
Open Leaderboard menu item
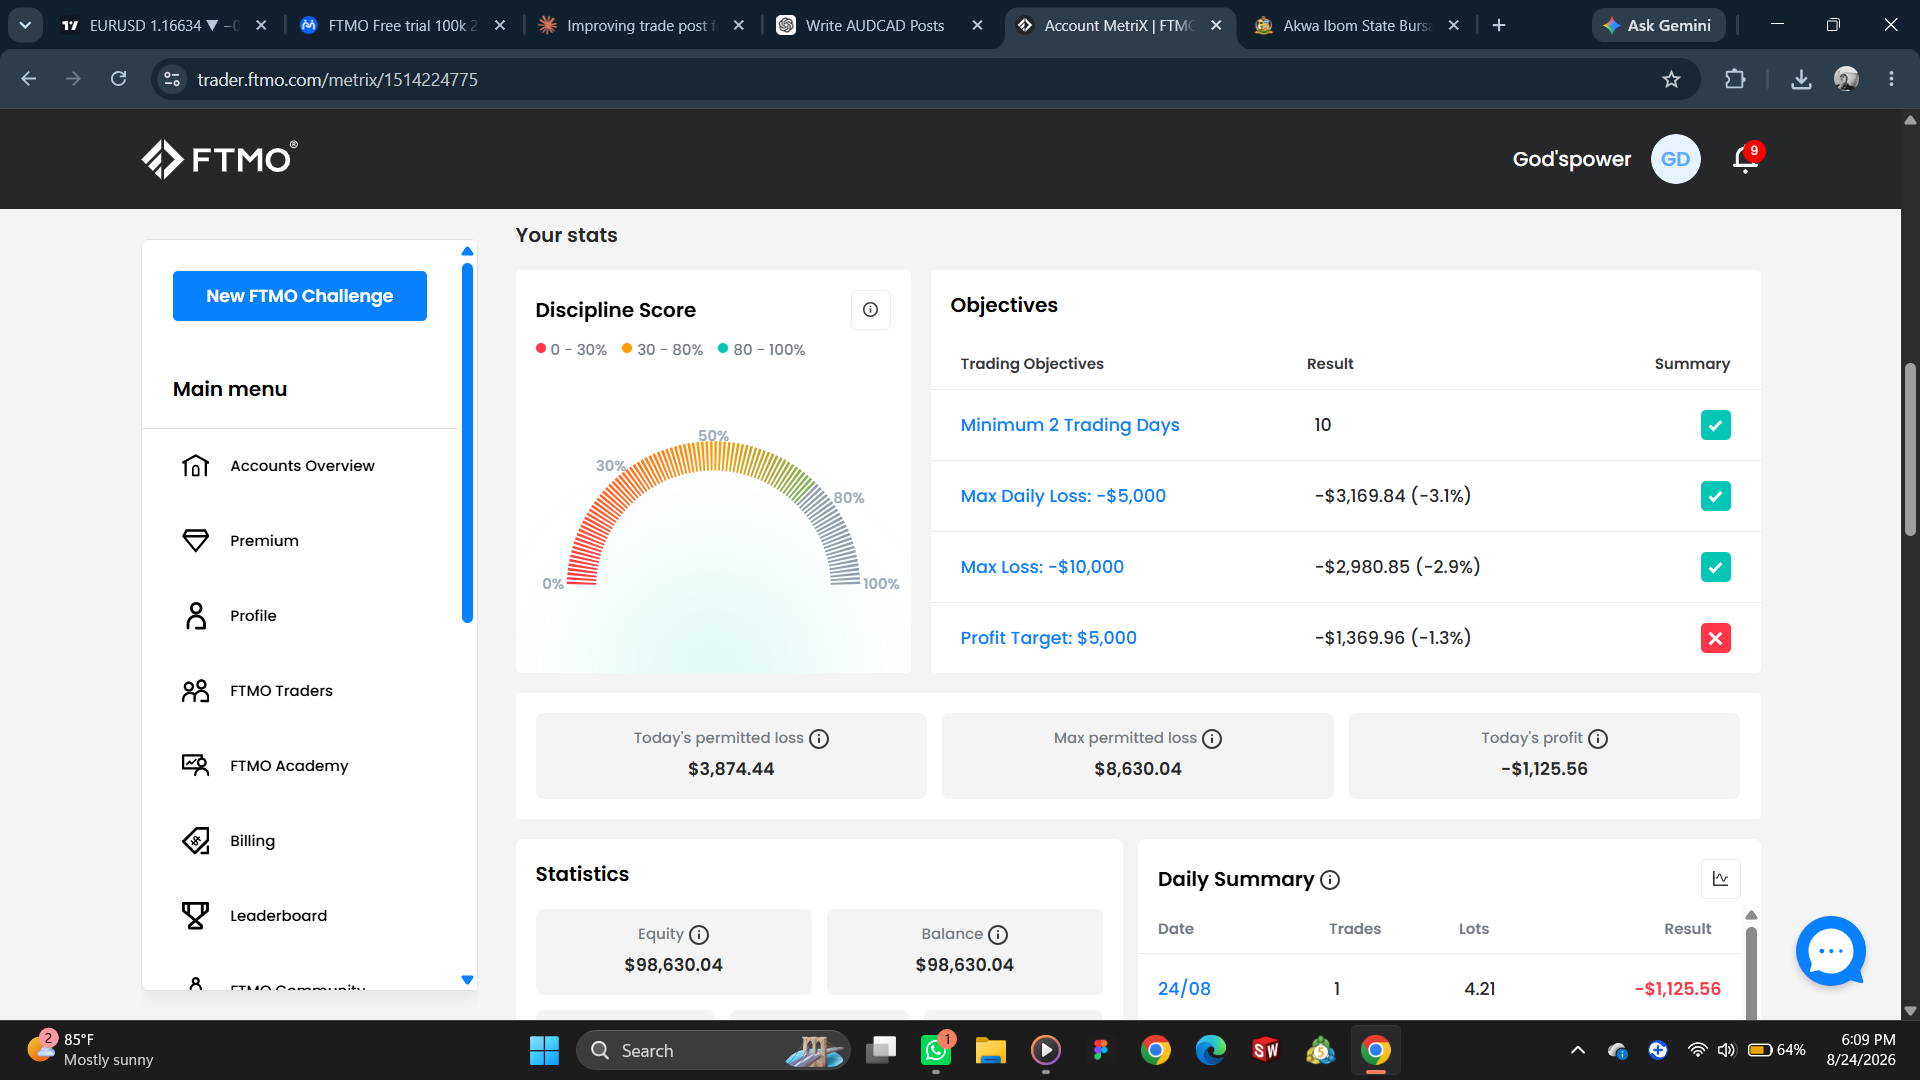tap(278, 916)
